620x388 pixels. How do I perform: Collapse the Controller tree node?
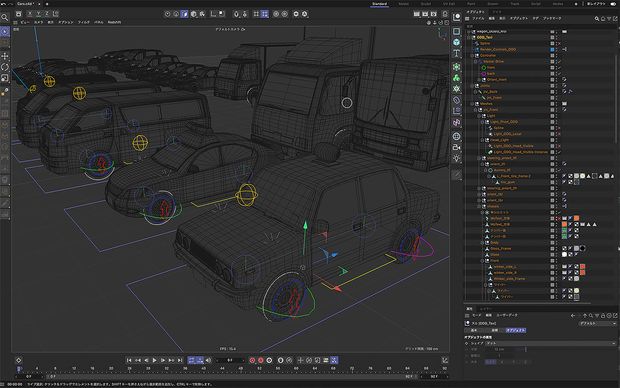tap(473, 55)
